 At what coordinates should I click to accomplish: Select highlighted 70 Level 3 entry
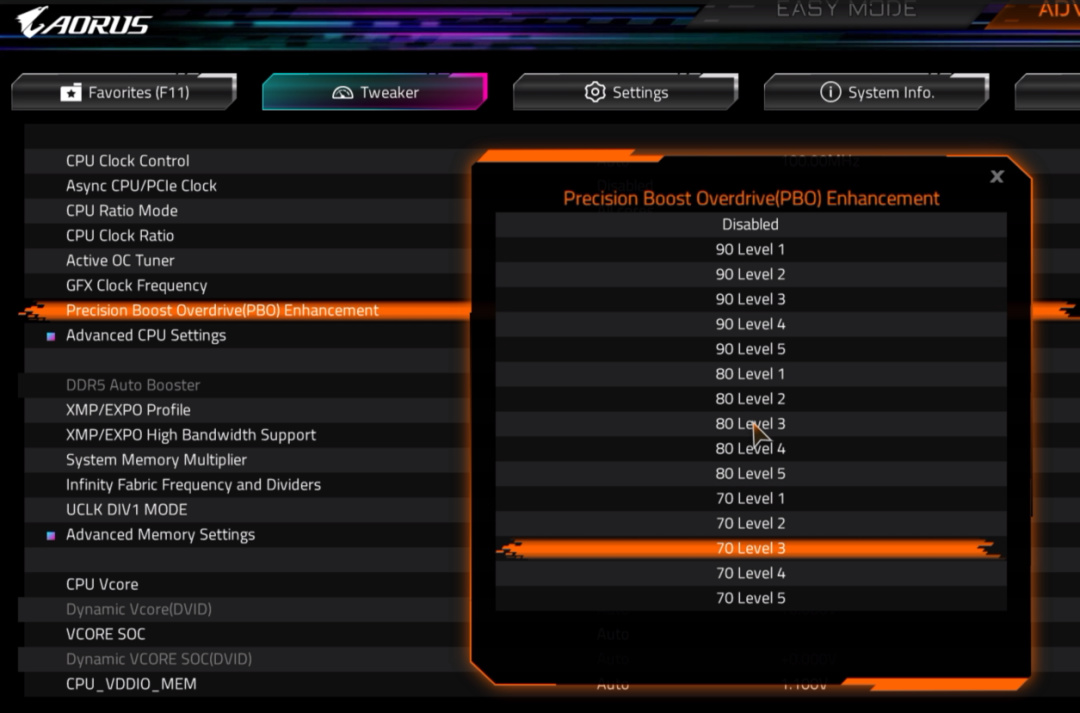pos(751,548)
